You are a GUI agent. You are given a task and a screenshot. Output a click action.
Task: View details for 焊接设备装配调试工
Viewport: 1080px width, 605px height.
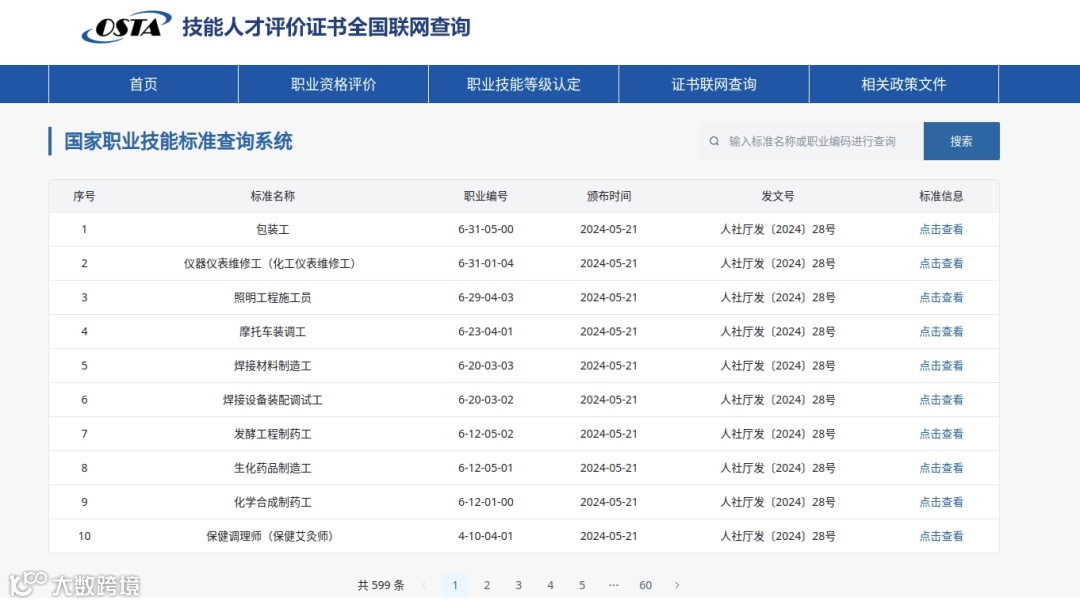(941, 400)
